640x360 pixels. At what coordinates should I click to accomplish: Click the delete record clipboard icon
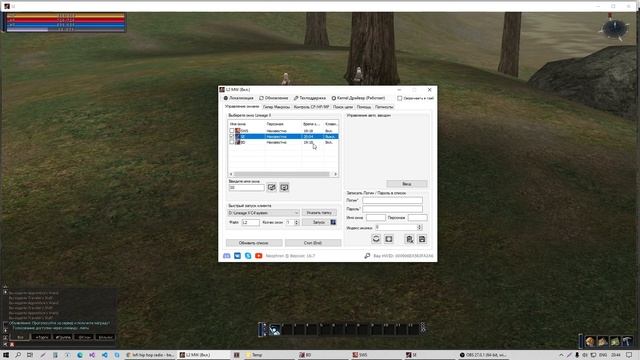point(409,239)
